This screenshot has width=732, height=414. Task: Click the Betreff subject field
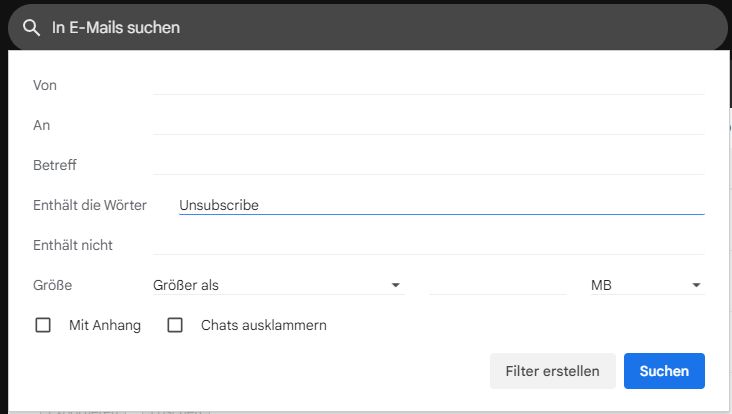[x=428, y=165]
